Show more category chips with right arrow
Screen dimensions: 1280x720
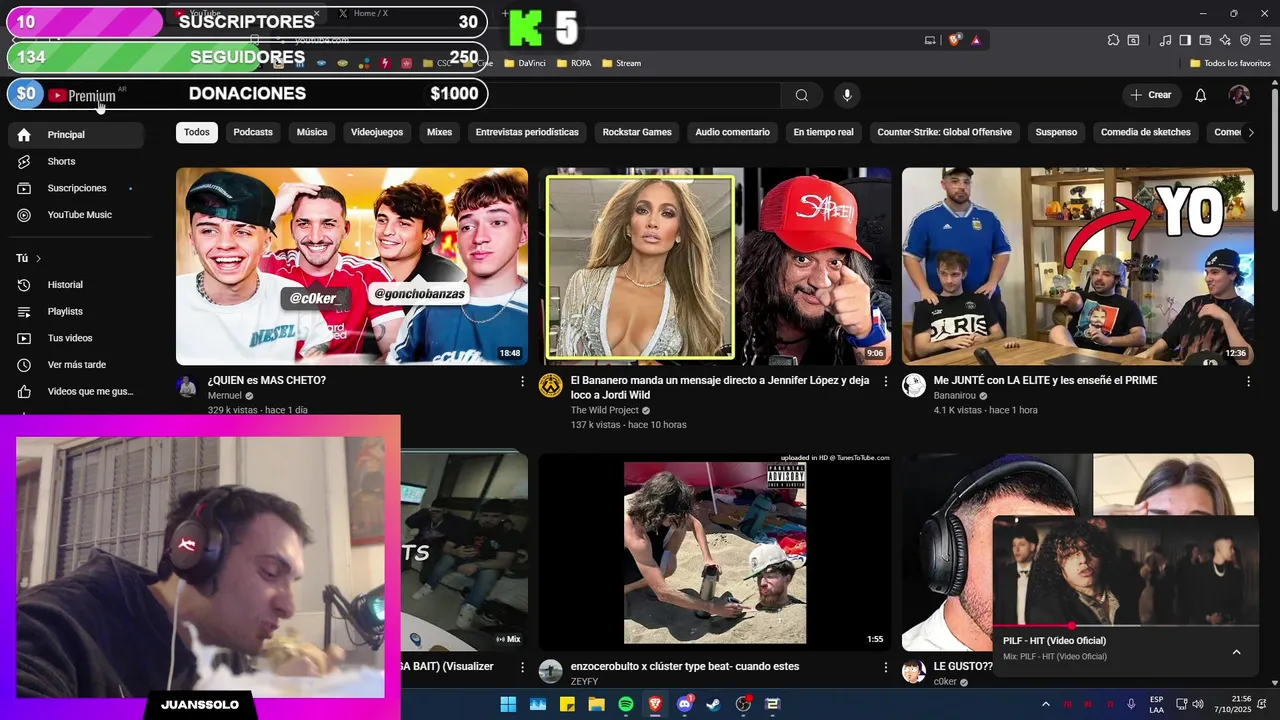(x=1250, y=132)
